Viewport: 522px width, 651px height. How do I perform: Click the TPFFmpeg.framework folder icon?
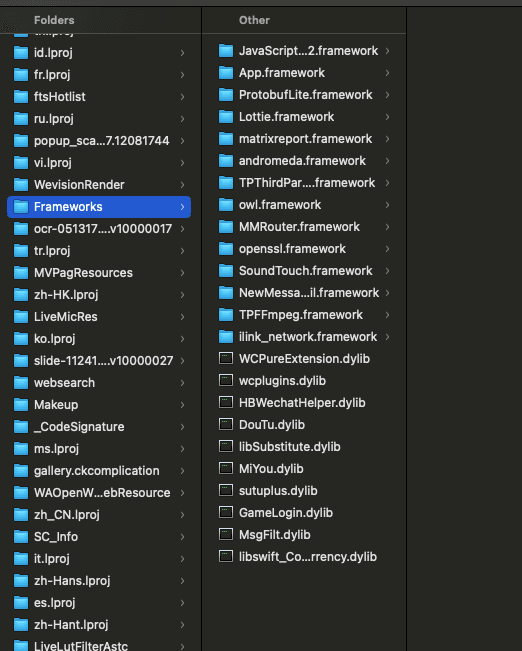click(226, 315)
